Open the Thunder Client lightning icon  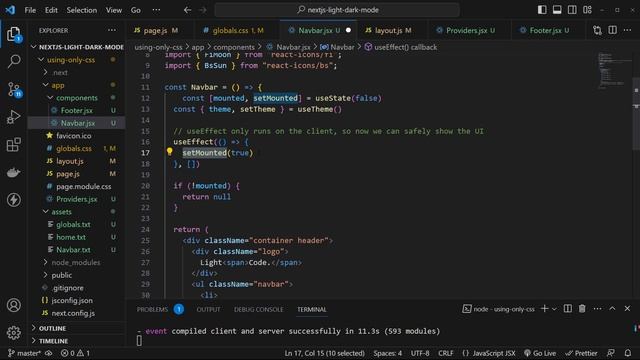14,200
